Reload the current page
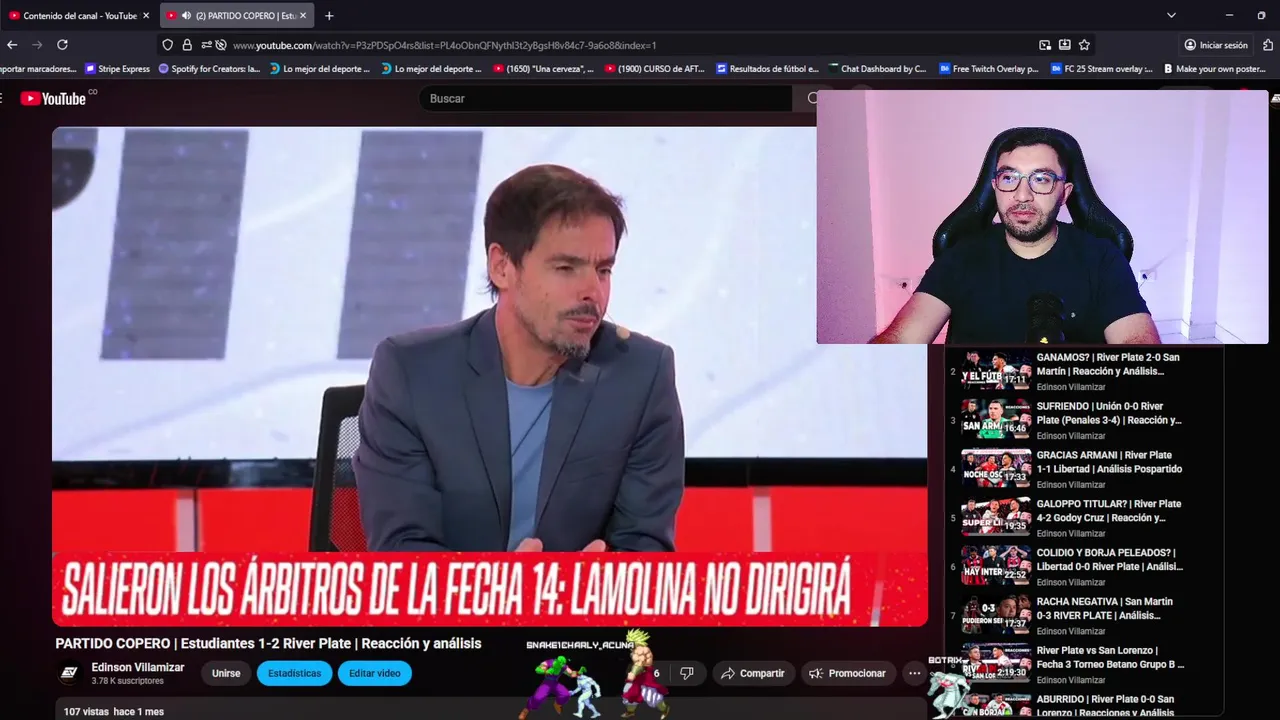1280x720 pixels. coord(62,45)
